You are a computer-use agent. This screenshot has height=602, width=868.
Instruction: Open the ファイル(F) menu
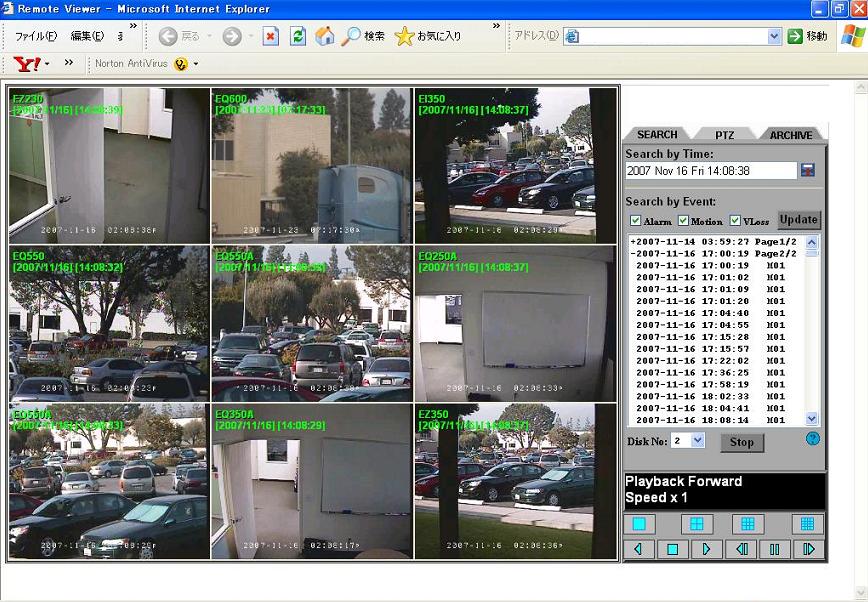[x=36, y=37]
